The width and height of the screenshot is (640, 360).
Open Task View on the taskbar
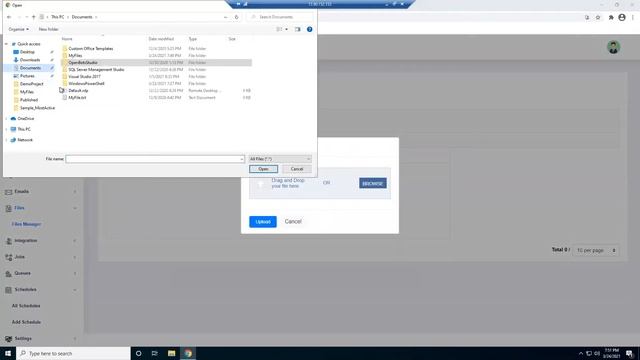[155, 353]
